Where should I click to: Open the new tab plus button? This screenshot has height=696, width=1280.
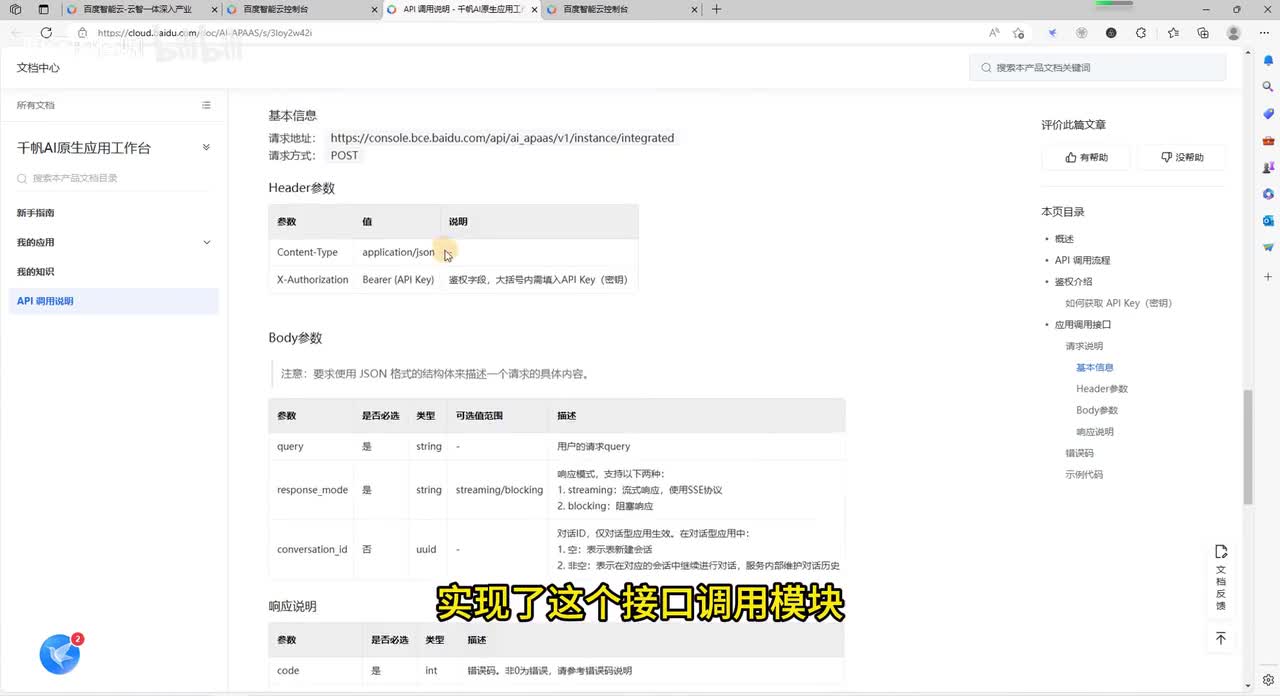(x=716, y=9)
